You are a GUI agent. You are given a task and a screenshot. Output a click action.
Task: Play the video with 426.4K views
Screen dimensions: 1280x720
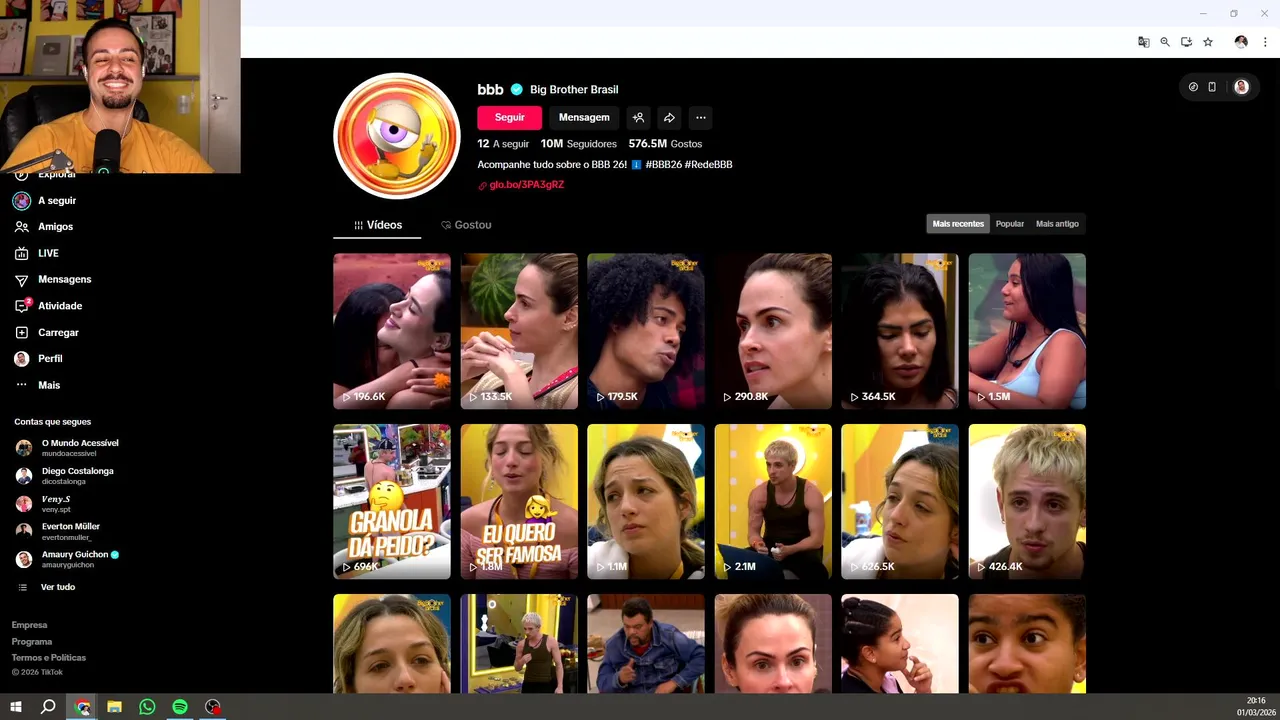[x=1027, y=501]
